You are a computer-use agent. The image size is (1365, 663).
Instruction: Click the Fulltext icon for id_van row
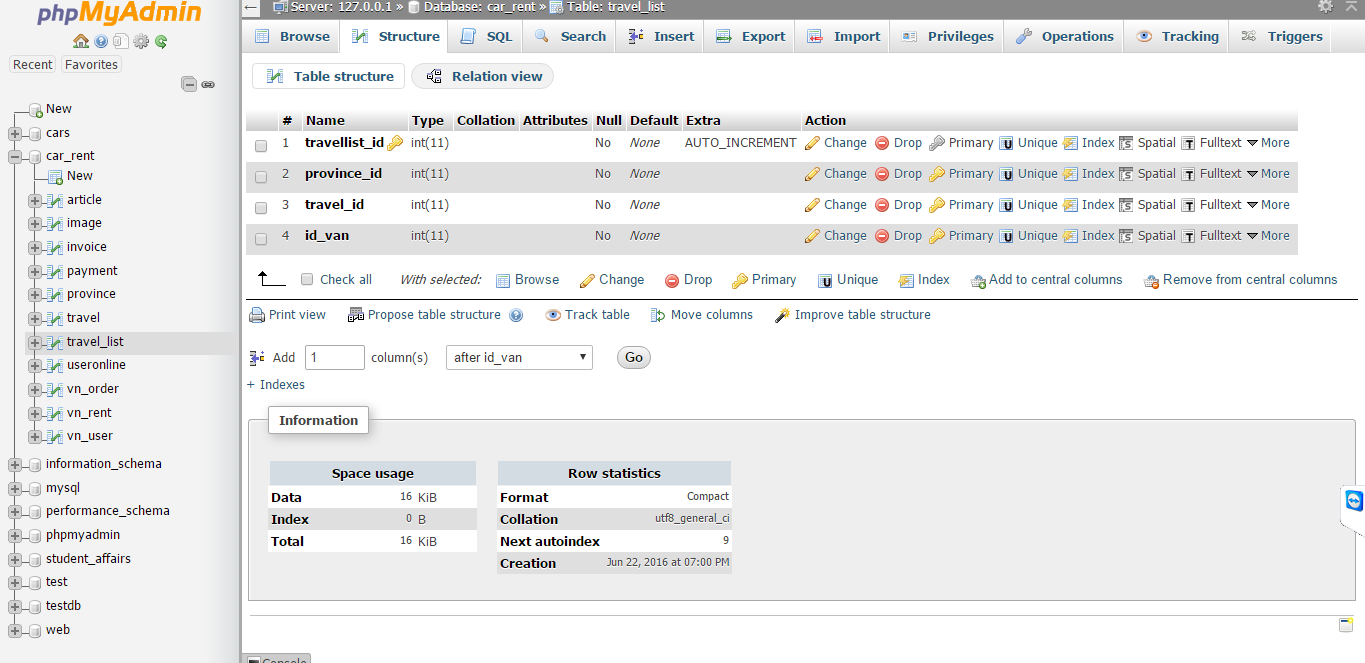1188,236
